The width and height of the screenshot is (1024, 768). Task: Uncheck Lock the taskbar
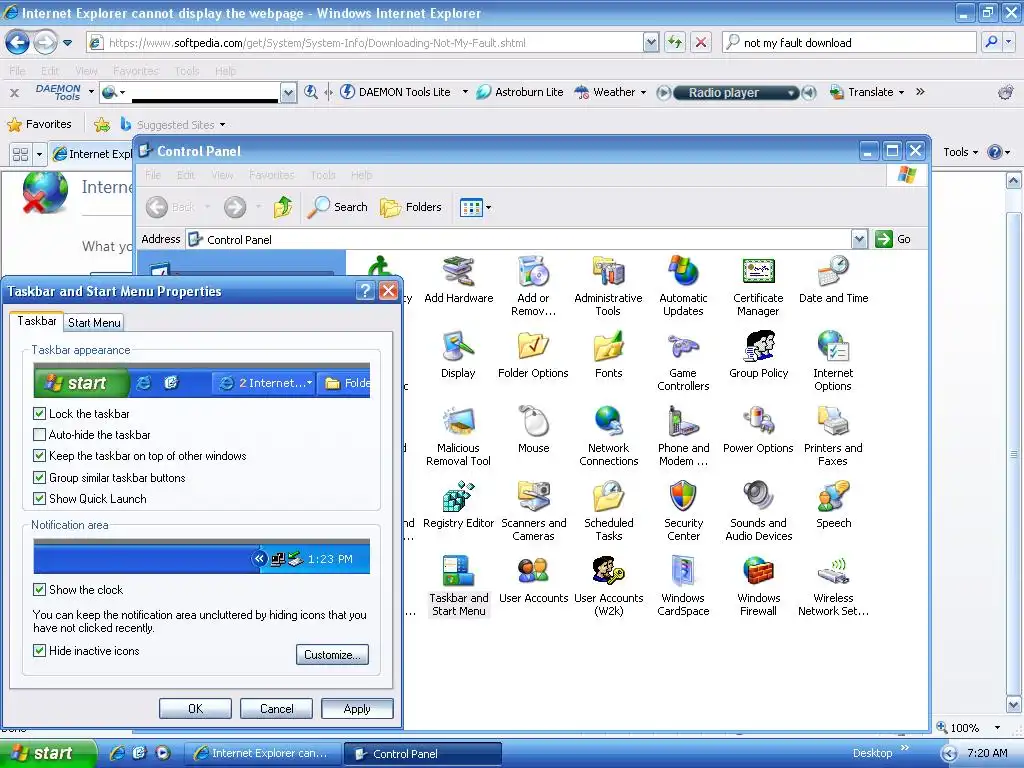pos(39,413)
